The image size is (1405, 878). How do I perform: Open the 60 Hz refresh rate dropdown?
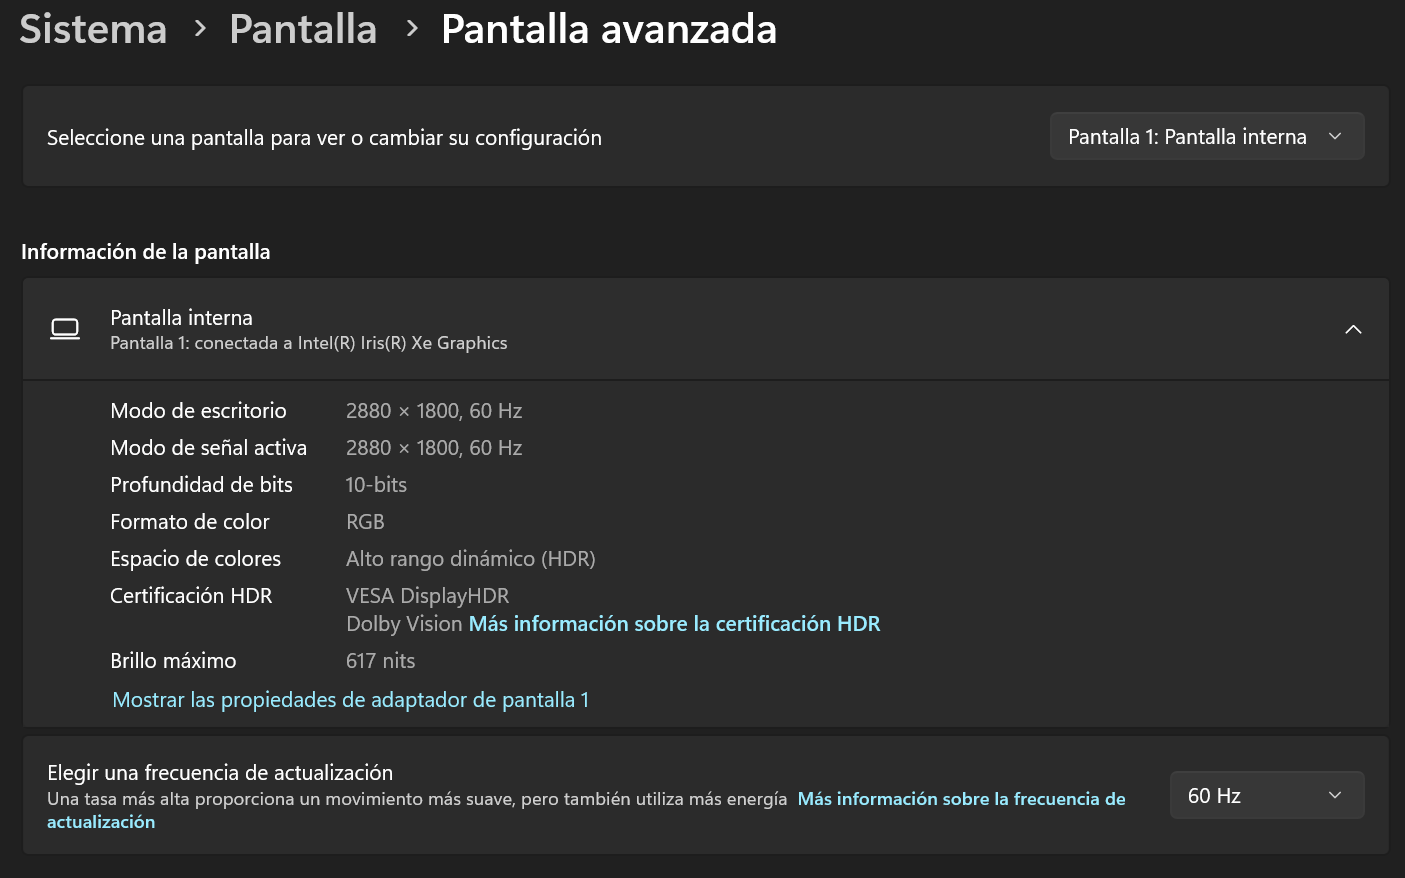pos(1266,796)
